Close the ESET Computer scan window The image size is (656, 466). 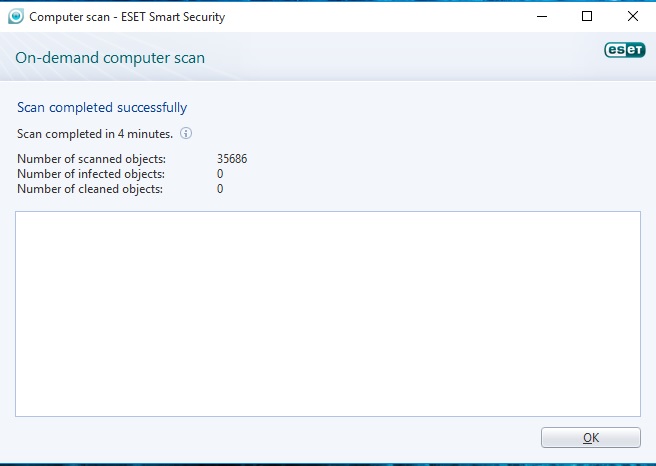[x=632, y=17]
